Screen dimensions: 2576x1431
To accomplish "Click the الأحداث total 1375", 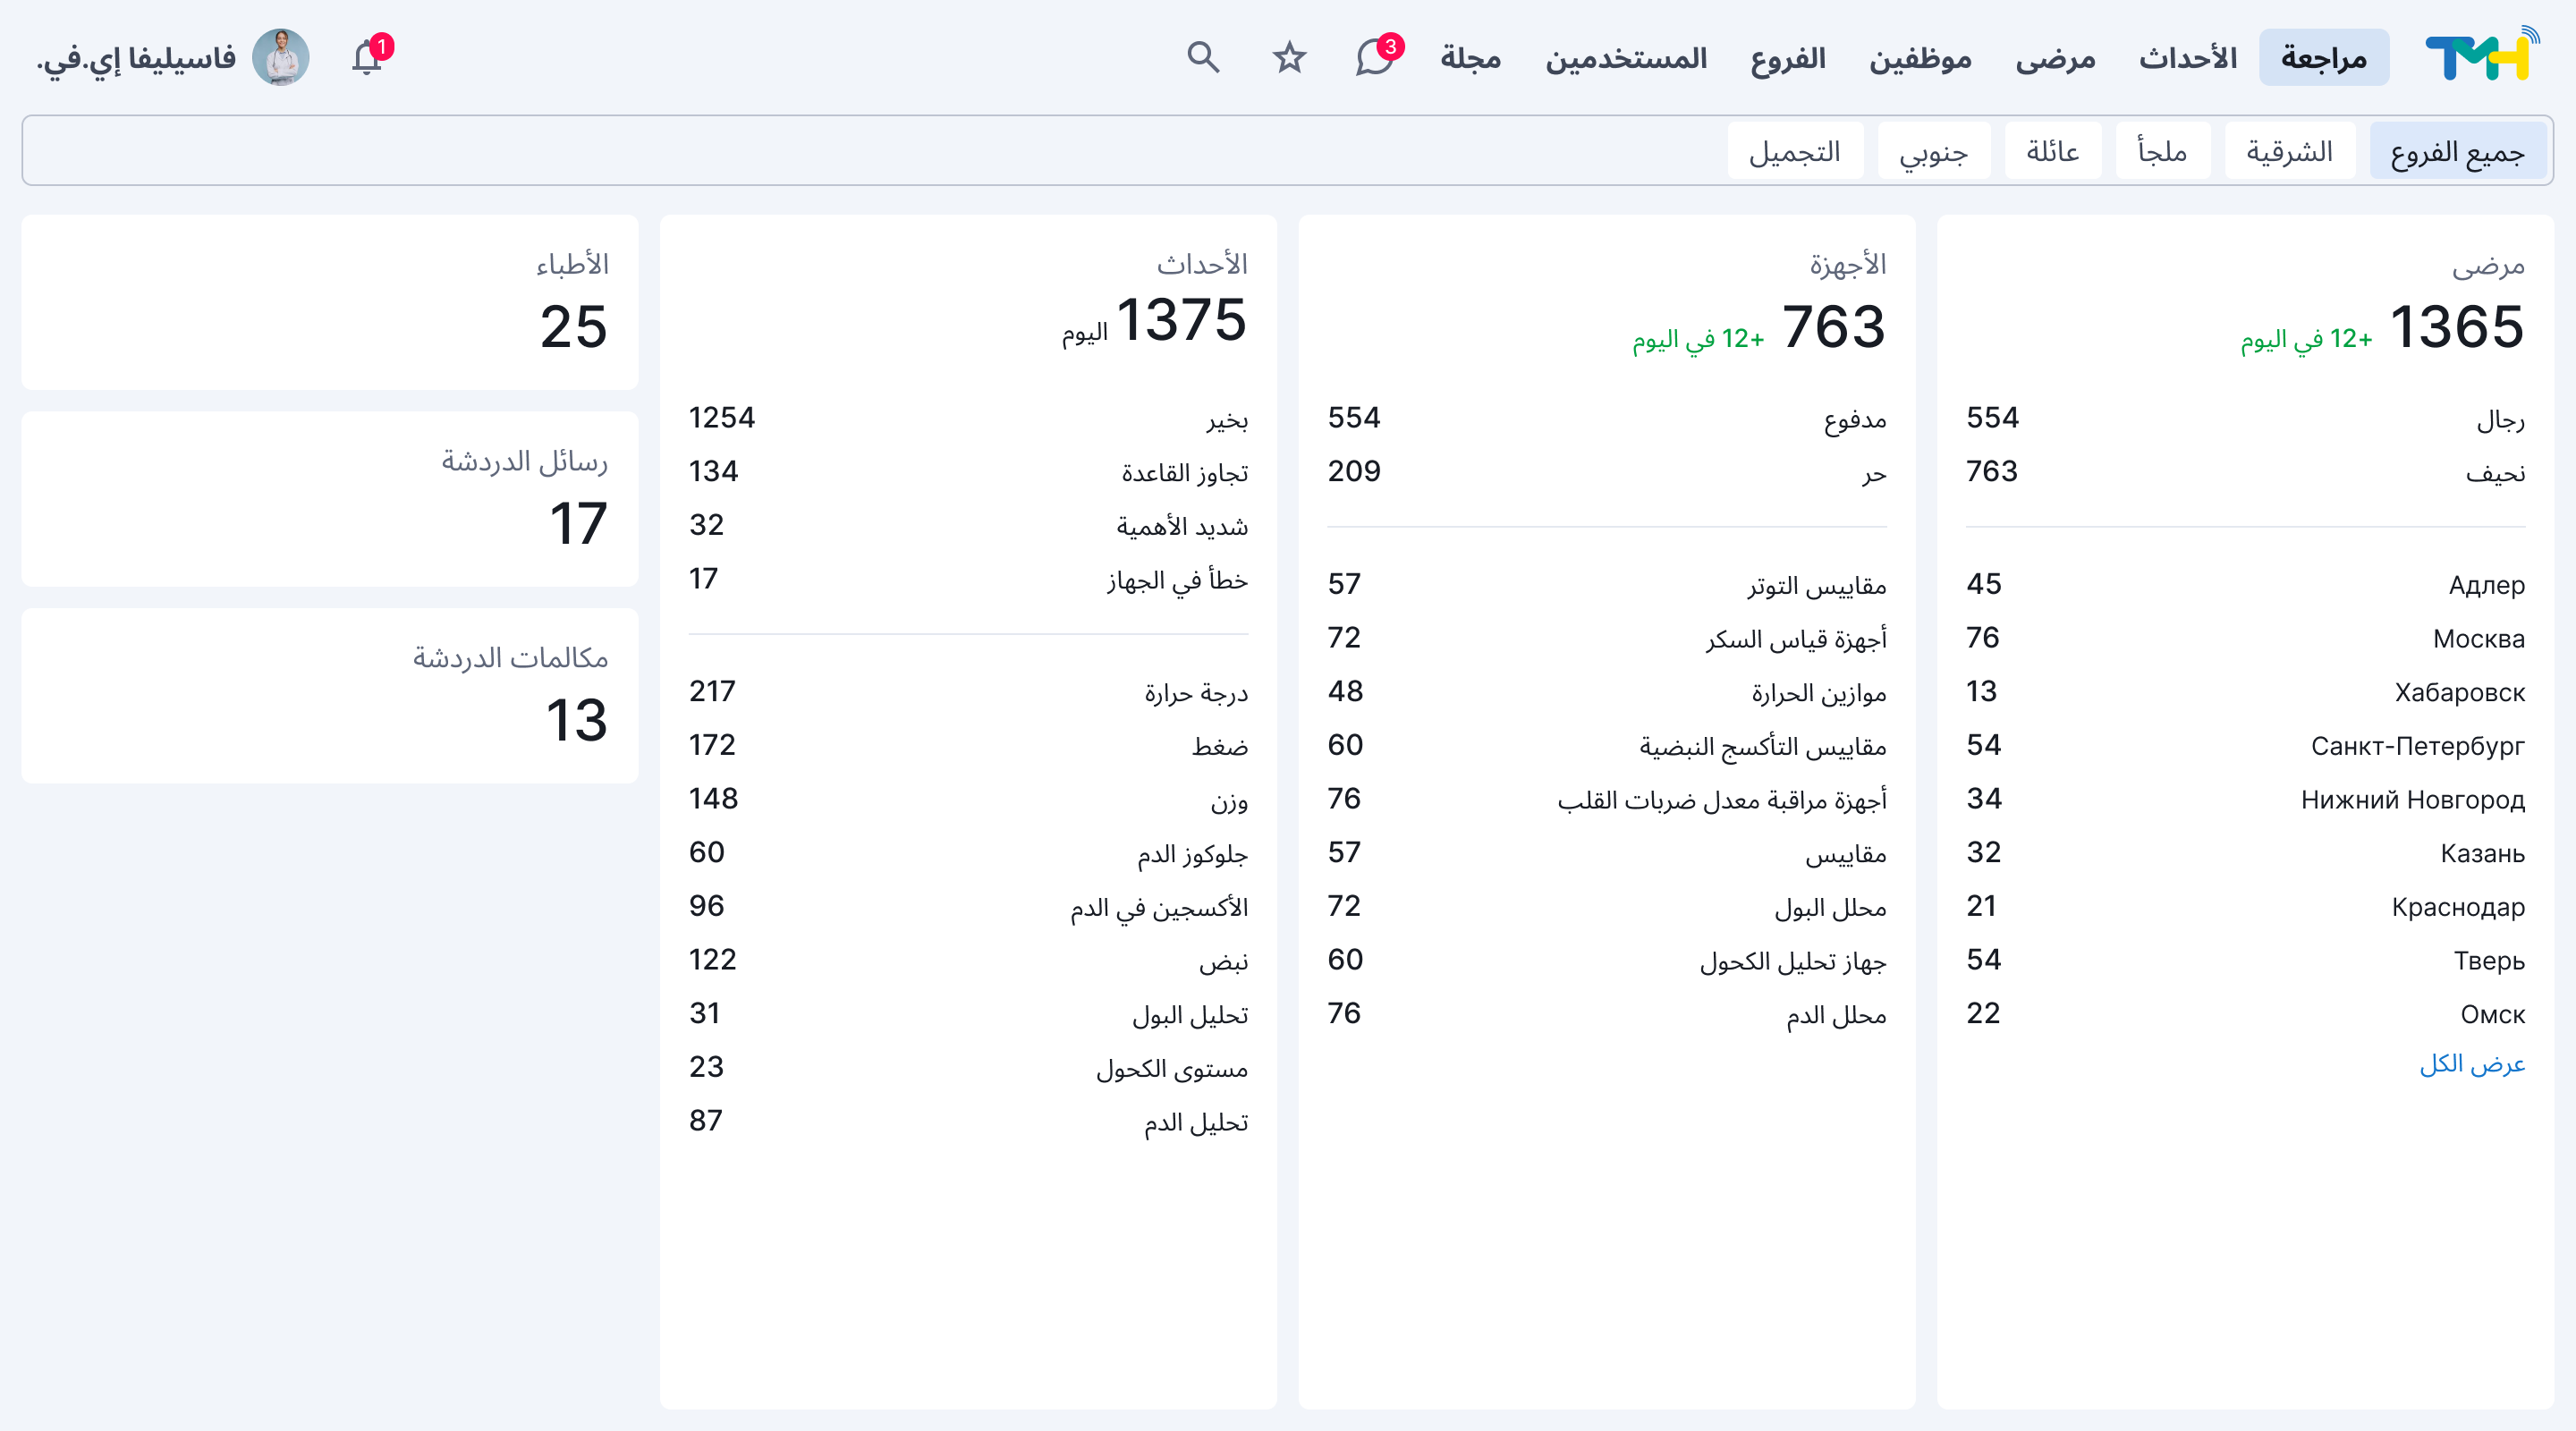I will [1181, 320].
